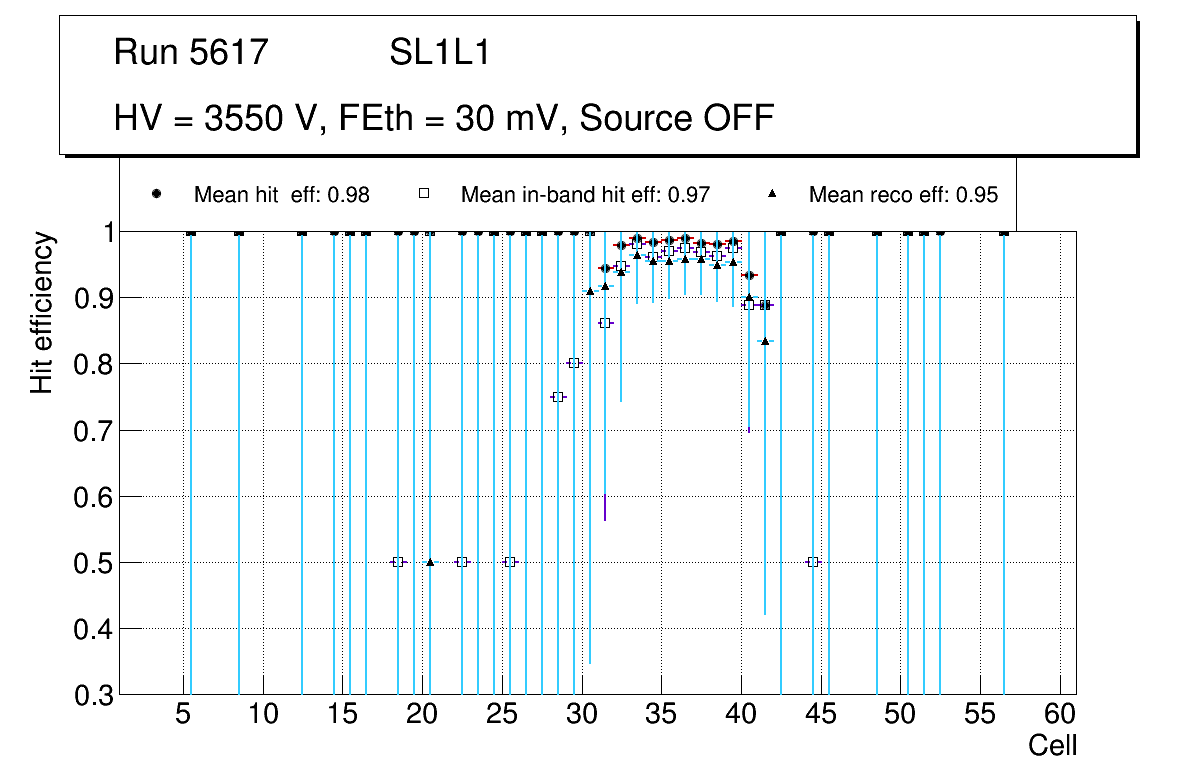Click the black triangle legend marker
The image size is (1196, 772).
(771, 195)
